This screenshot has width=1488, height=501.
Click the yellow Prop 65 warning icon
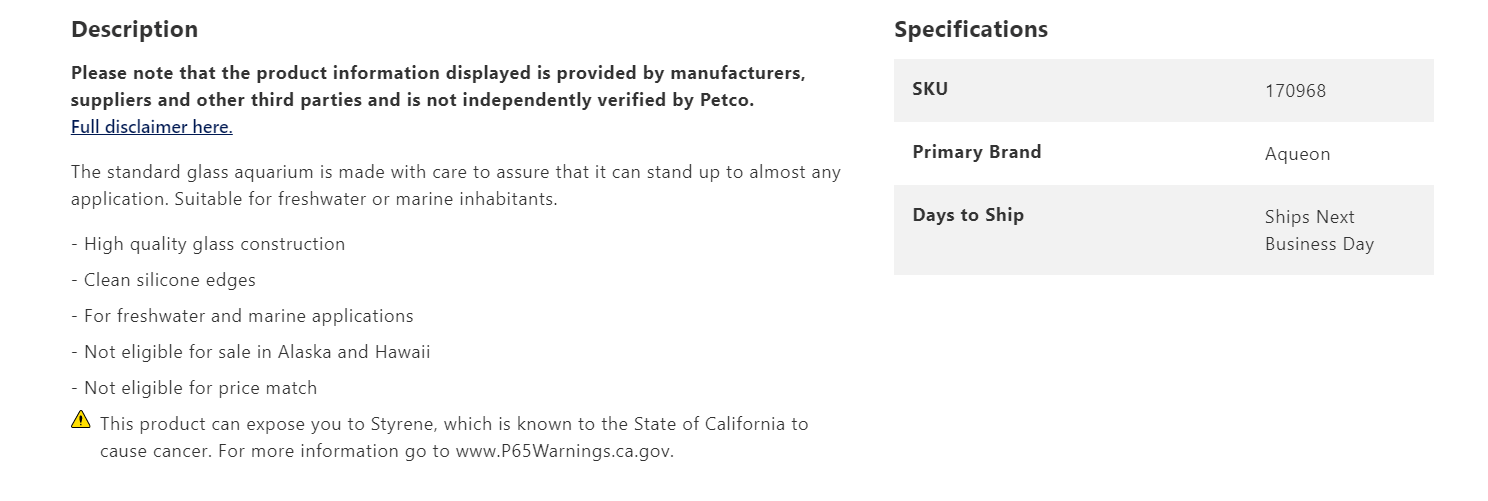(81, 420)
